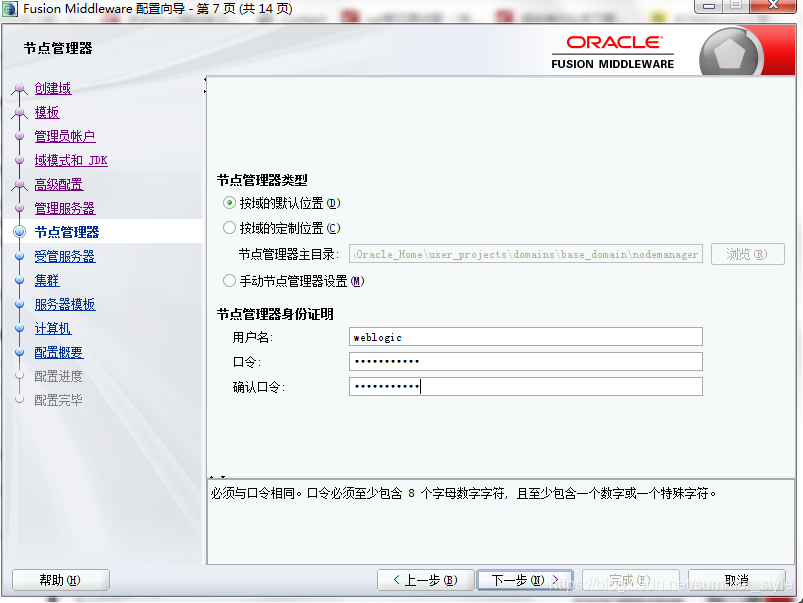The image size is (803, 603).
Task: Focus the 确认口令 confirm password field
Action: (525, 386)
